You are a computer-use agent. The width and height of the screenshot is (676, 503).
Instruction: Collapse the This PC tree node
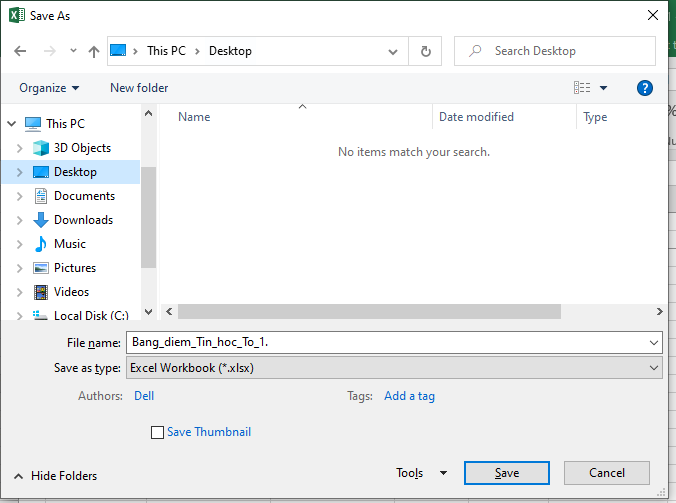(x=12, y=124)
